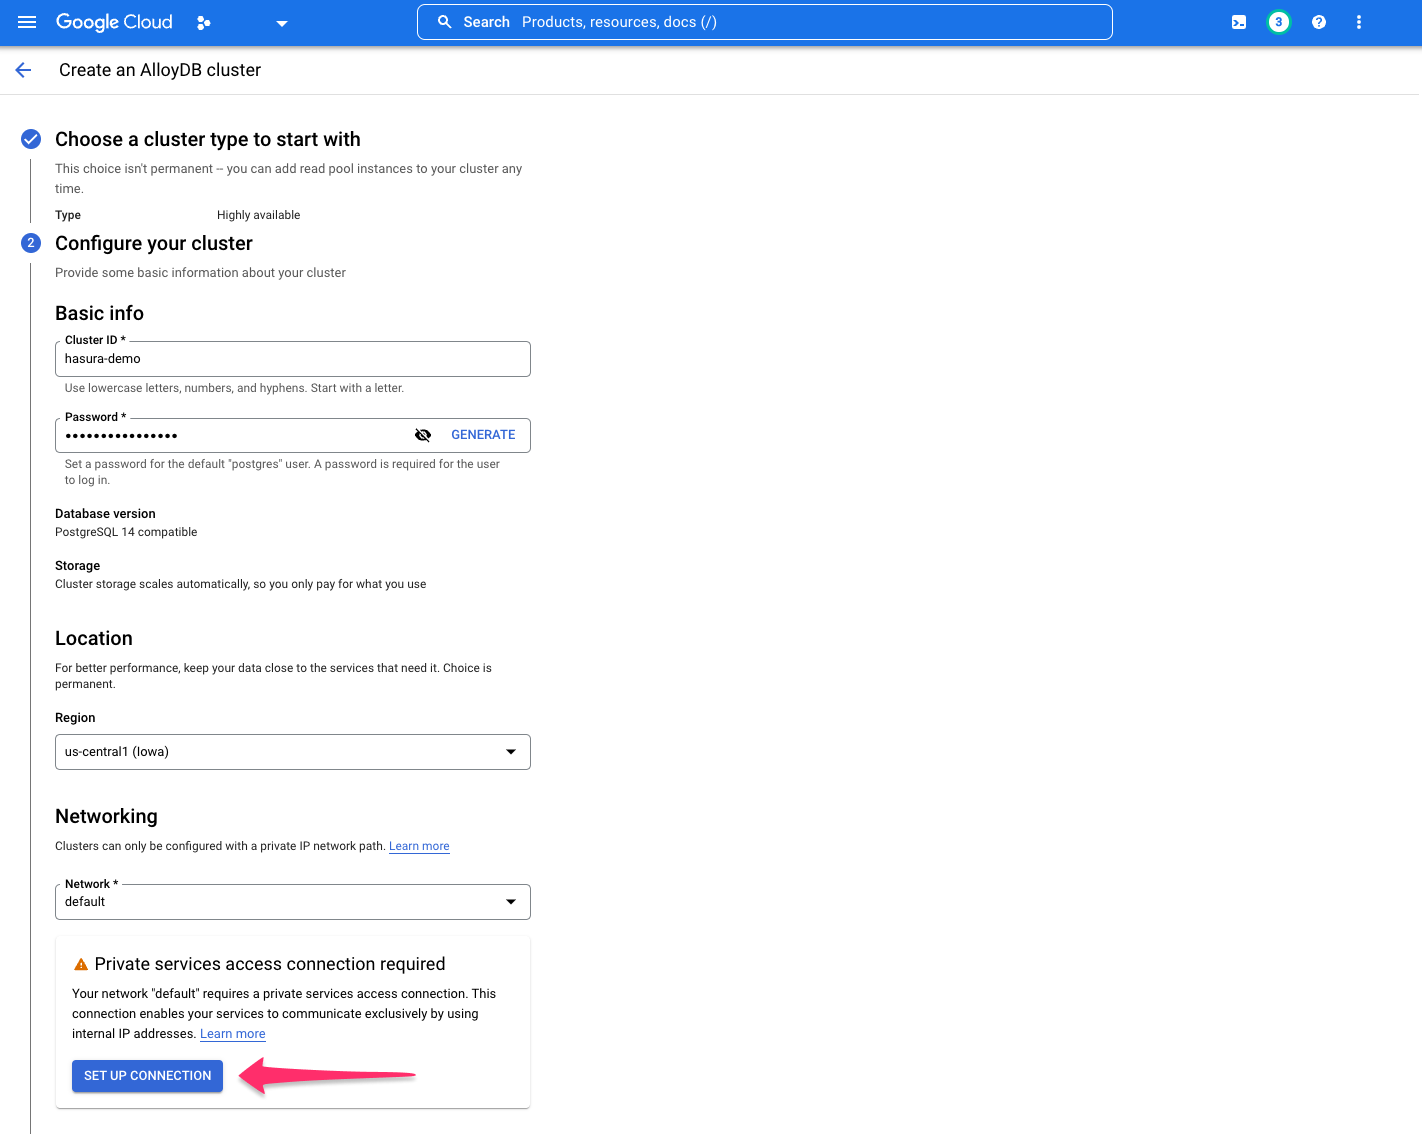Screen dimensions: 1422x1134
Task: Click the SET UP CONNECTION button
Action: 147,1075
